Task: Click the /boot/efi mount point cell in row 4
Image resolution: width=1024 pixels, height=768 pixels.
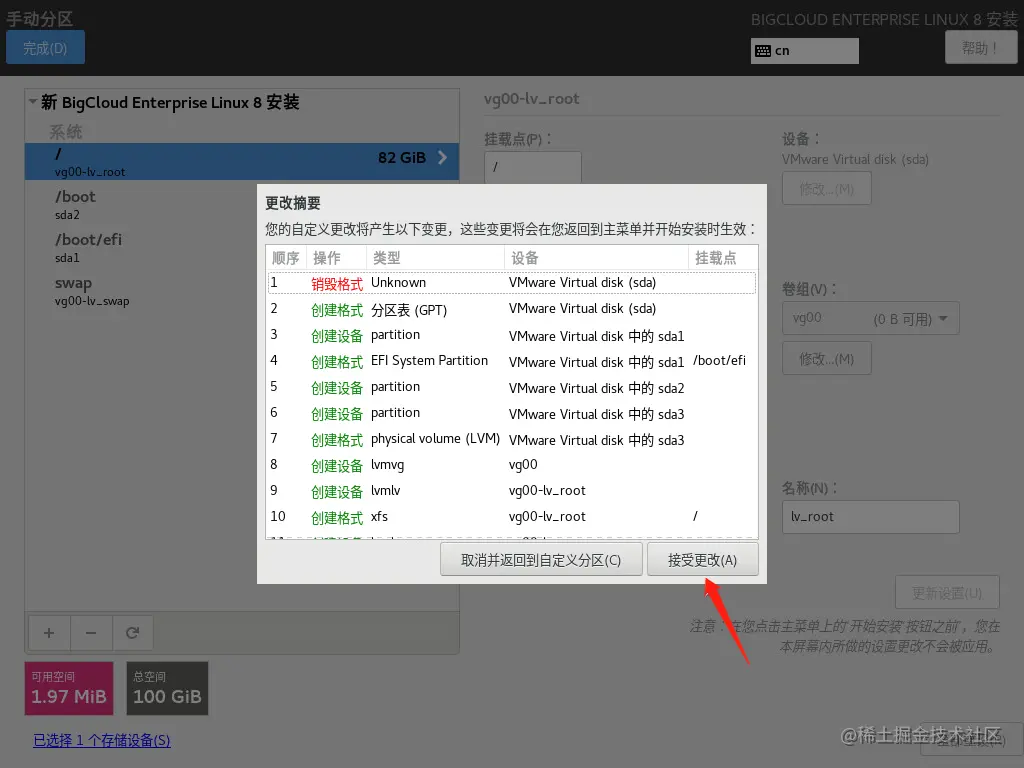Action: [719, 360]
